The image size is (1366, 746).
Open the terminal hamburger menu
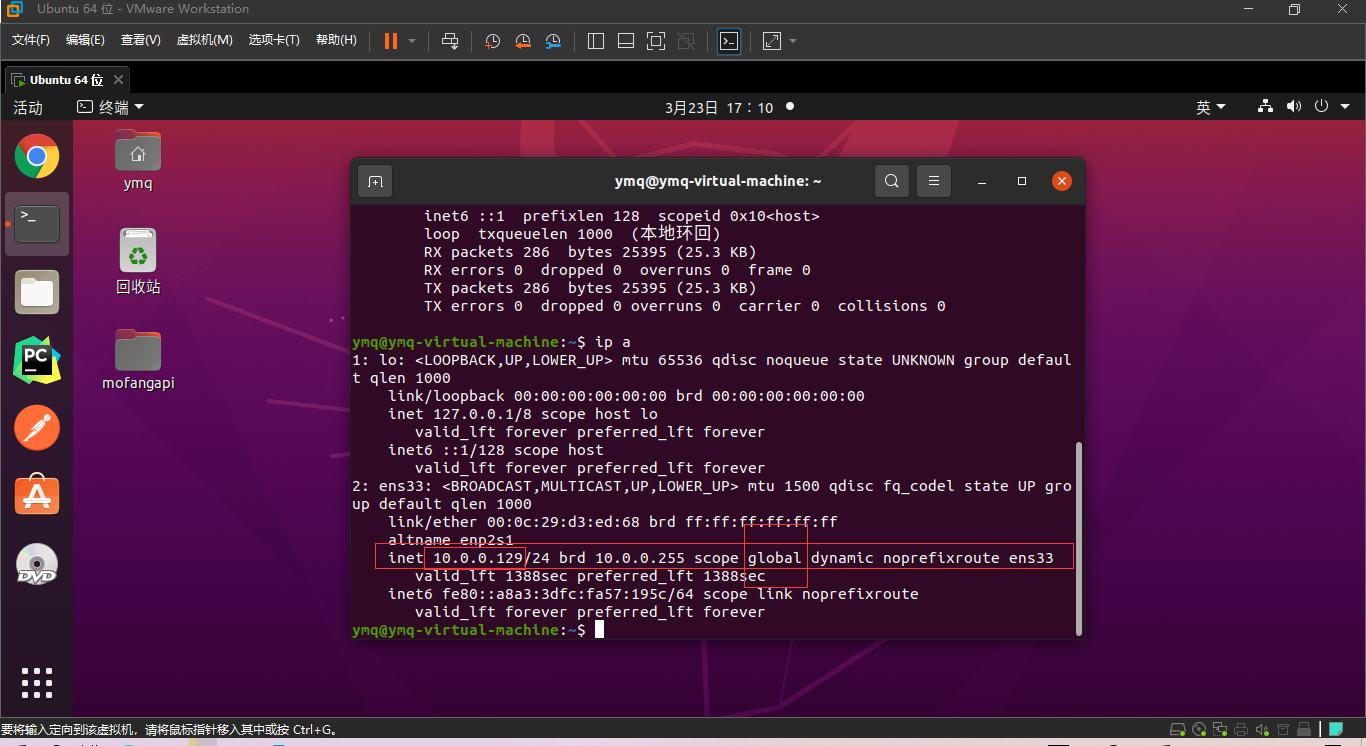(x=933, y=181)
